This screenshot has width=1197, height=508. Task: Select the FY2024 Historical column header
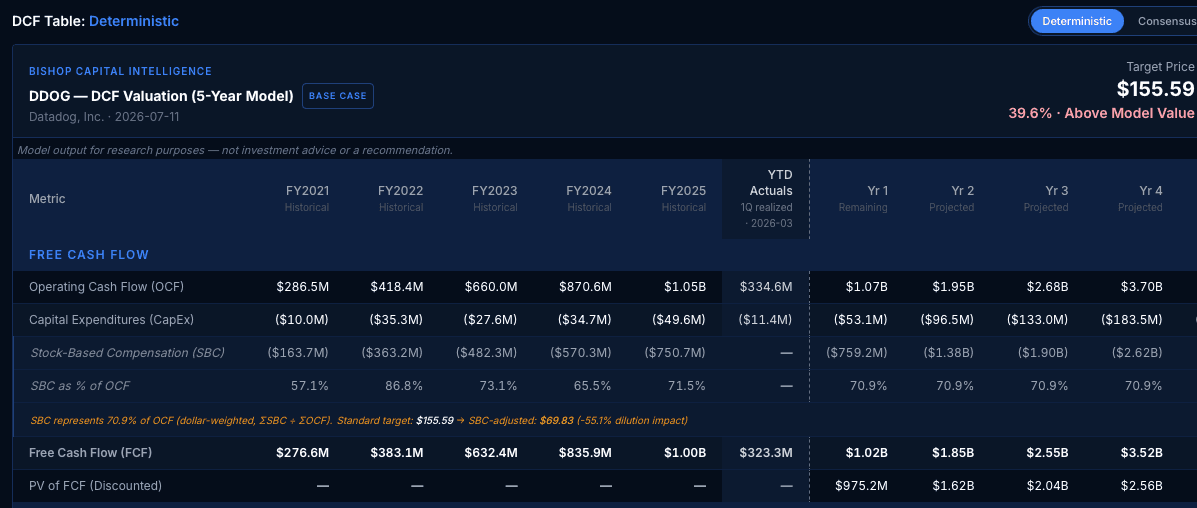(x=589, y=199)
